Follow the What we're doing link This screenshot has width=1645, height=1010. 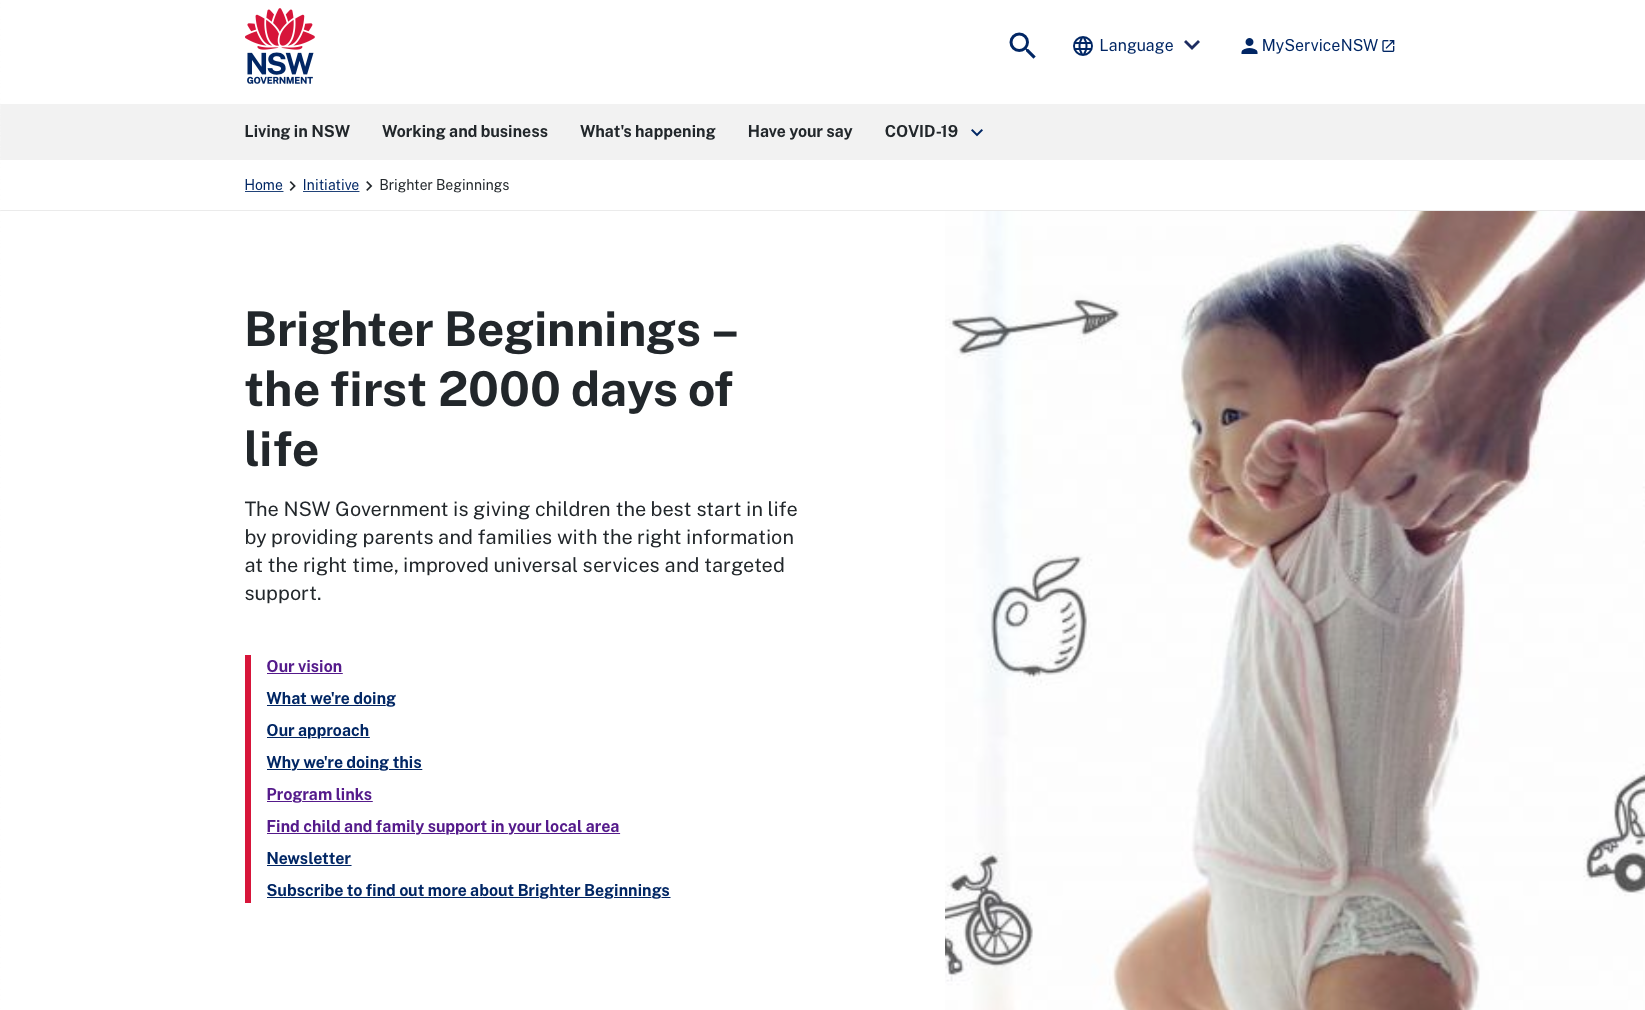pos(331,698)
